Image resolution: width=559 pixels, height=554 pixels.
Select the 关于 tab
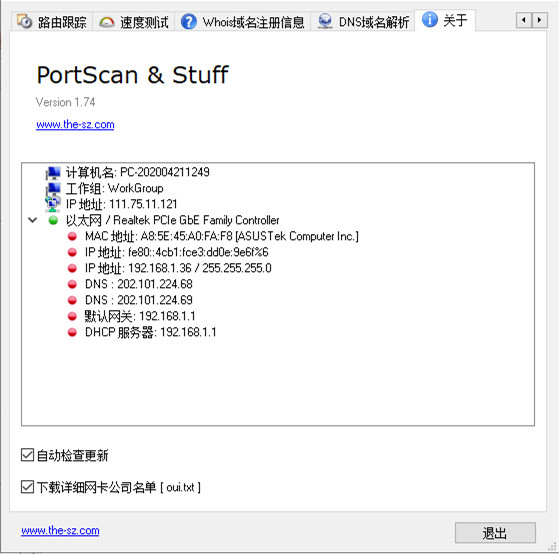[445, 20]
